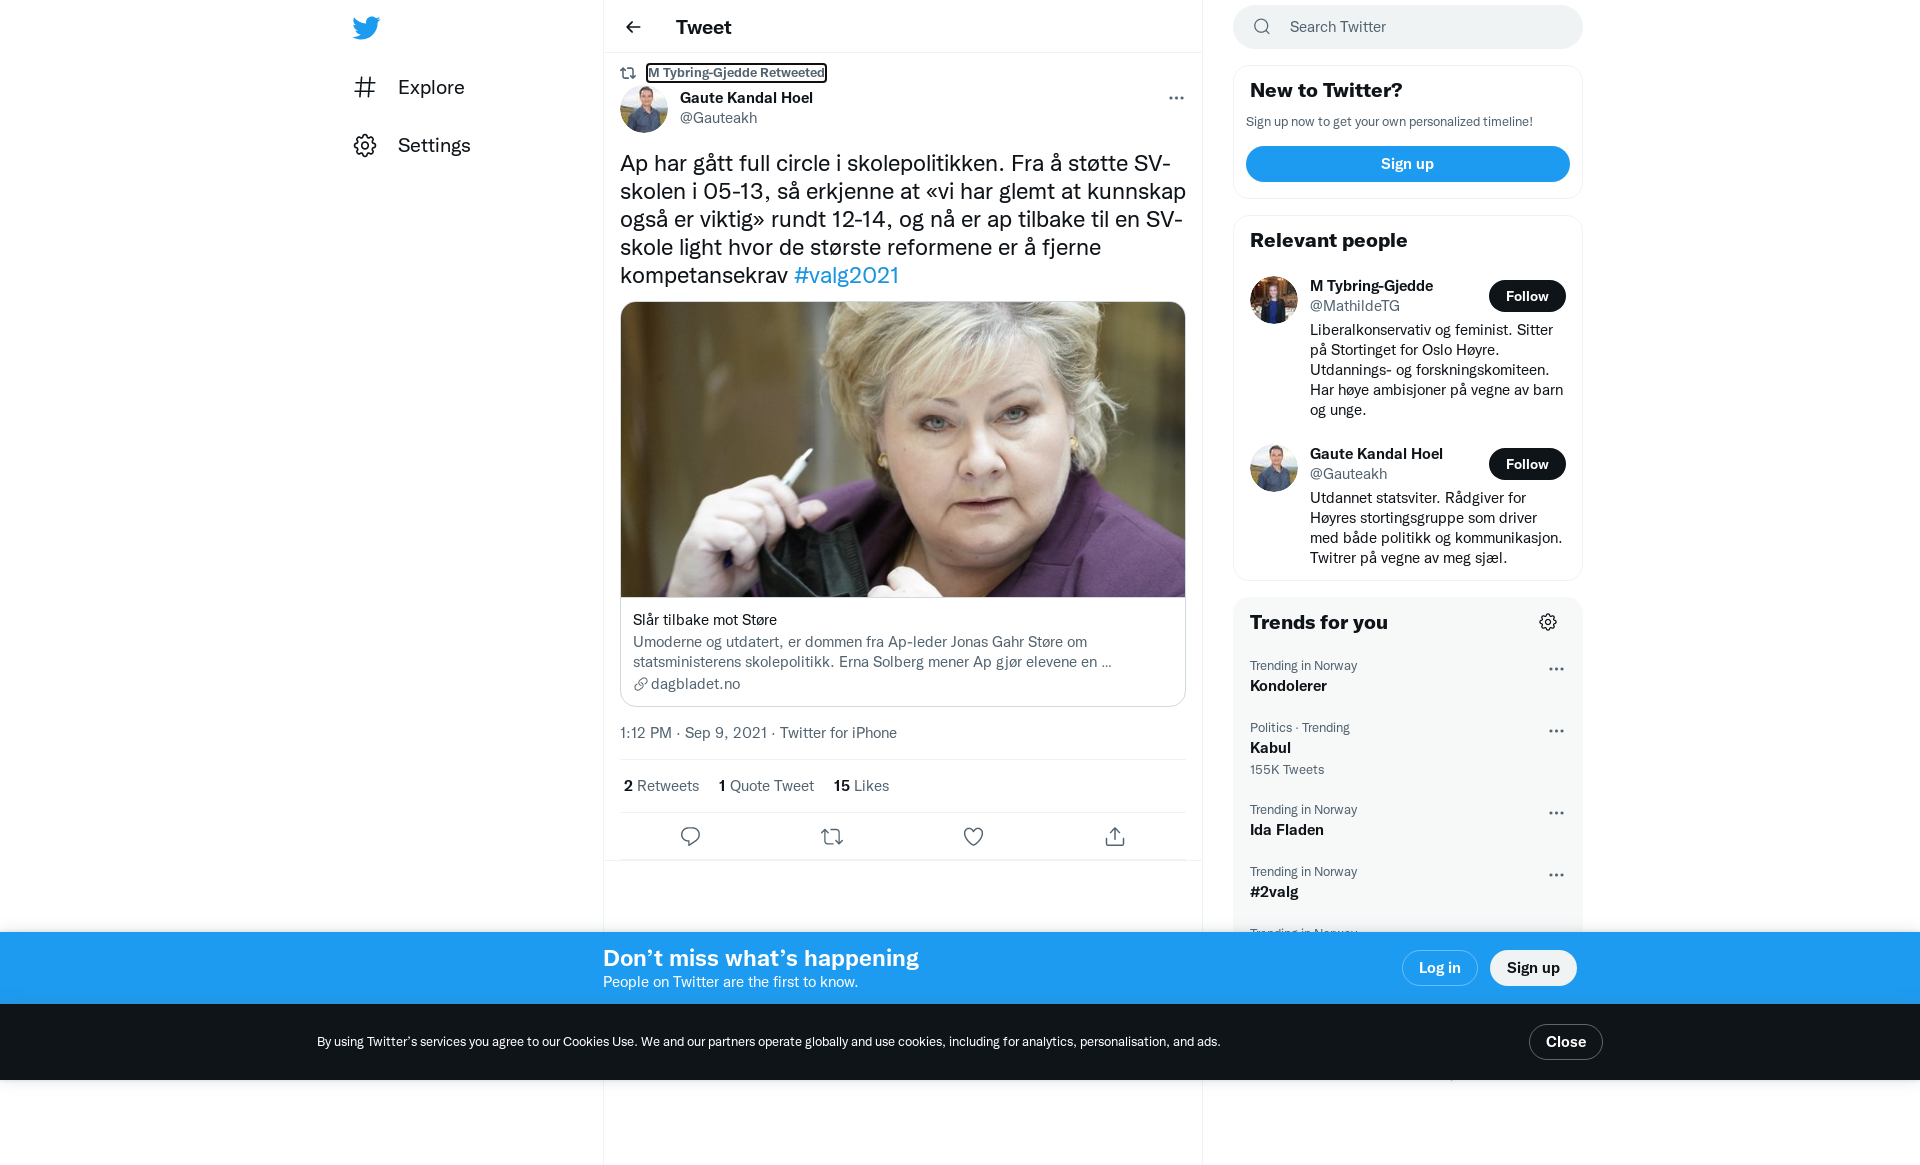Screen dimensions: 1920x1165
Task: Click the #valg2021 hashtag link
Action: coord(846,275)
